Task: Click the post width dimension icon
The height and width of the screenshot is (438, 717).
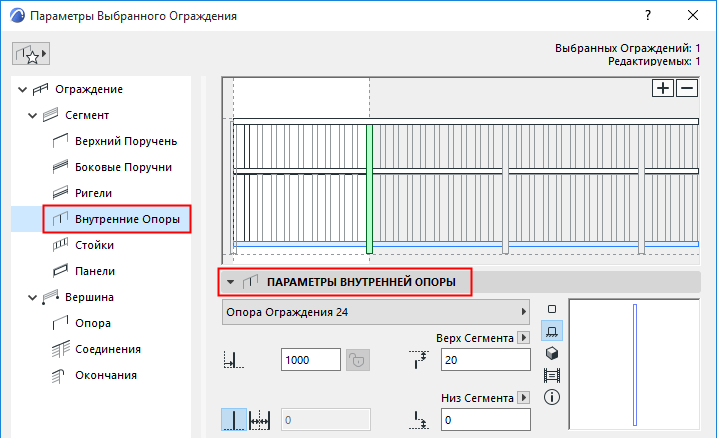Action: (234, 360)
